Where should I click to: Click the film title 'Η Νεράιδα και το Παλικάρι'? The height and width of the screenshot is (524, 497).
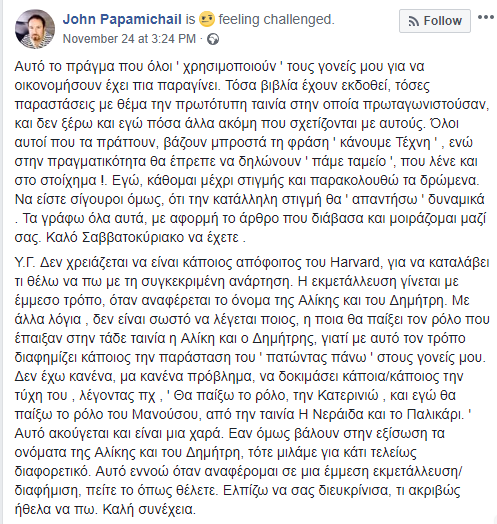click(x=381, y=414)
